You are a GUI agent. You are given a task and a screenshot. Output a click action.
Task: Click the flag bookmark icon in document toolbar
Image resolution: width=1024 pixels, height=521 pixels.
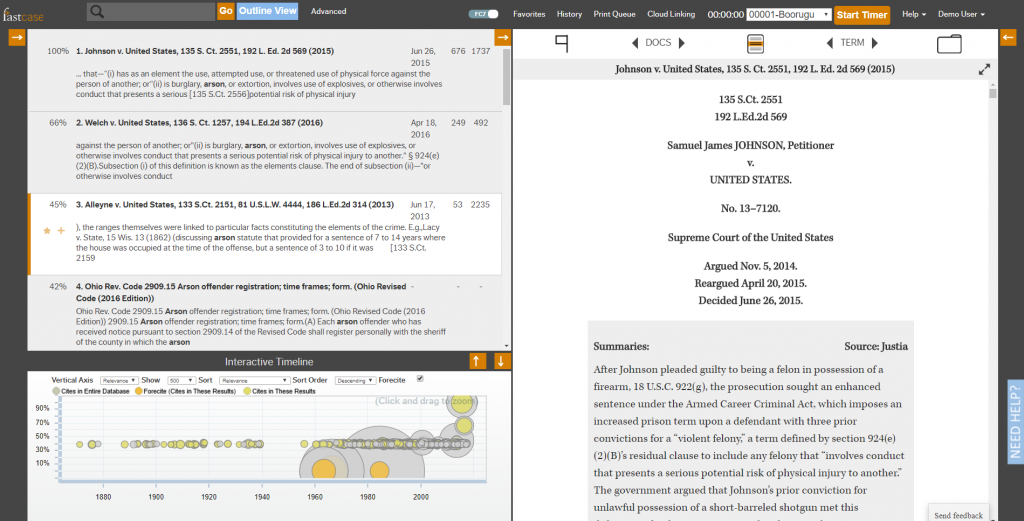(x=561, y=43)
